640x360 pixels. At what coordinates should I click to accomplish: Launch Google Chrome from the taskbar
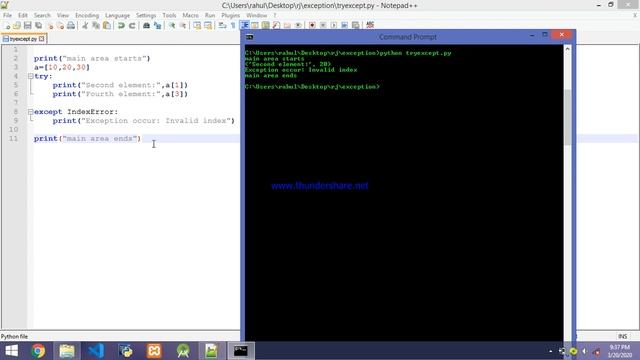[38, 351]
